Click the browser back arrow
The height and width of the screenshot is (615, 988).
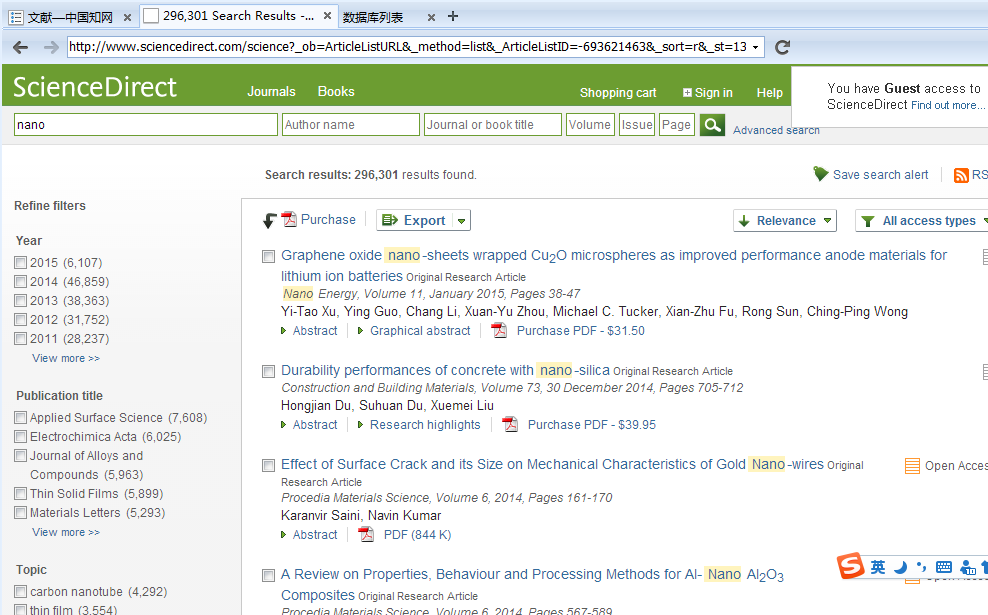click(20, 47)
